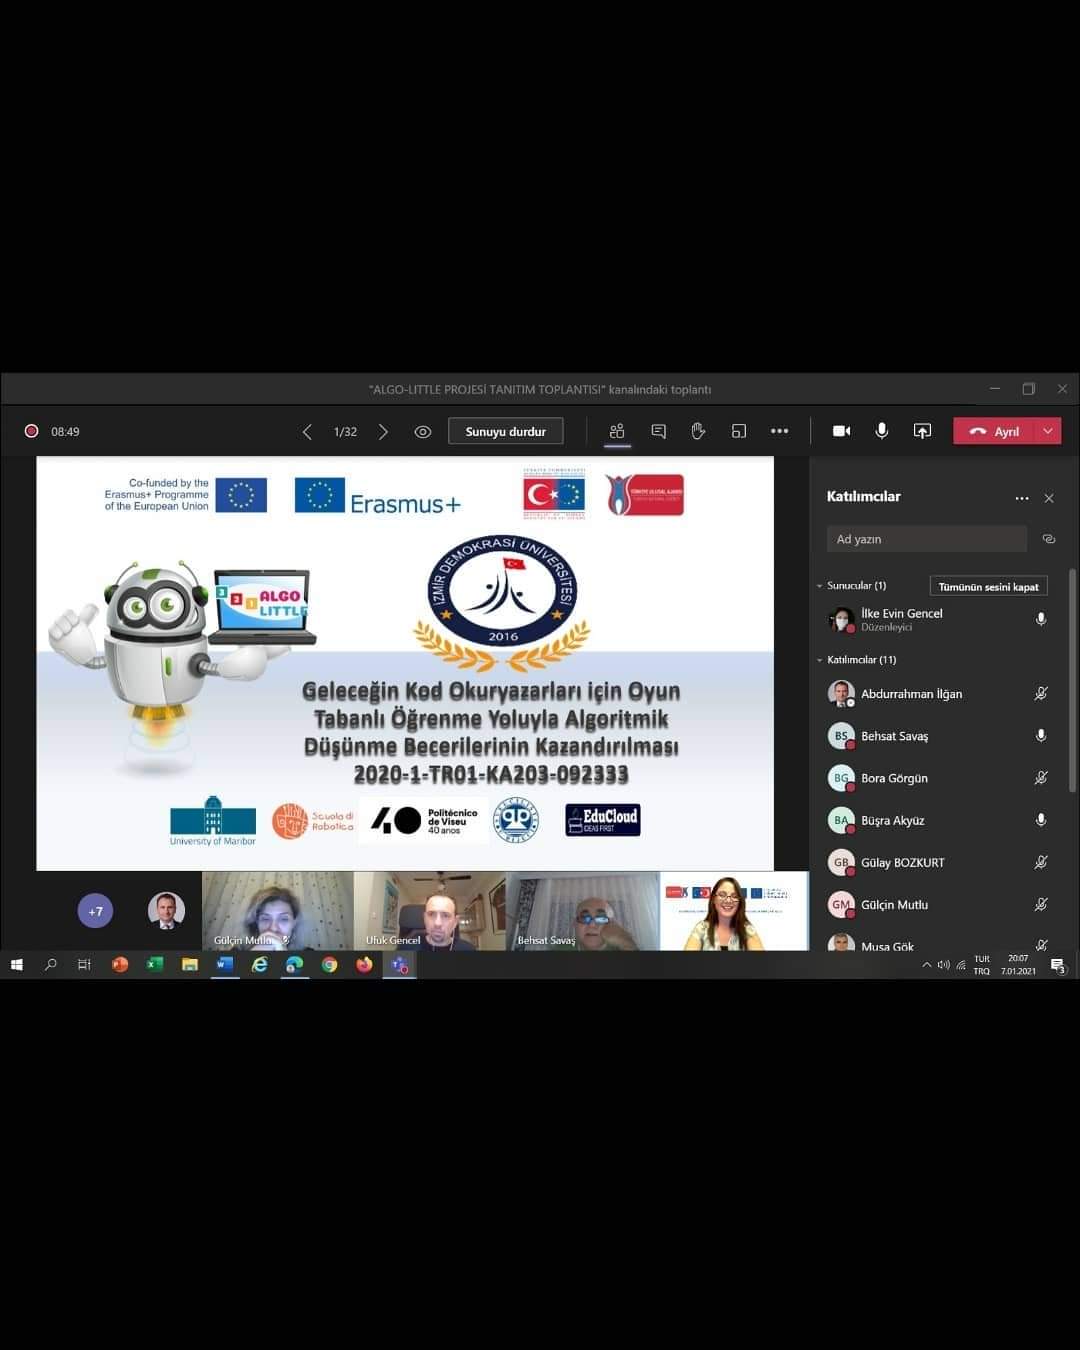Advance to the next presentation slide

[383, 432]
